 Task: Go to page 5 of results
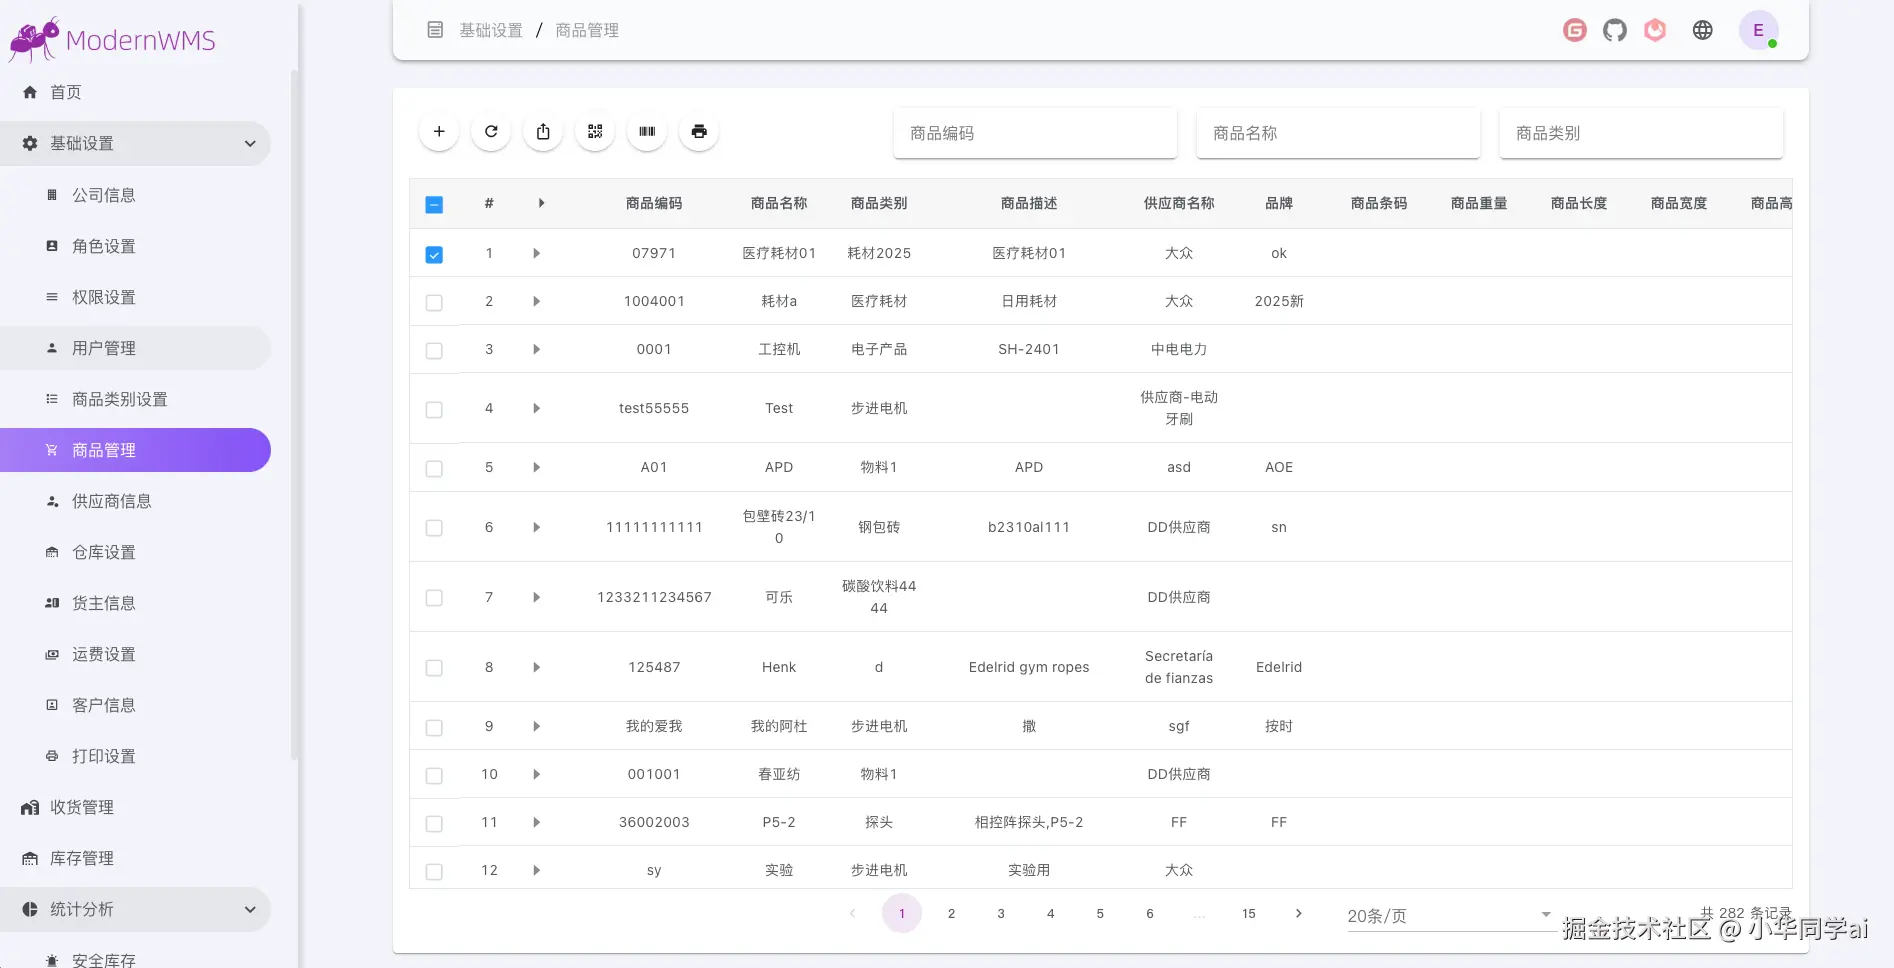(x=1100, y=913)
